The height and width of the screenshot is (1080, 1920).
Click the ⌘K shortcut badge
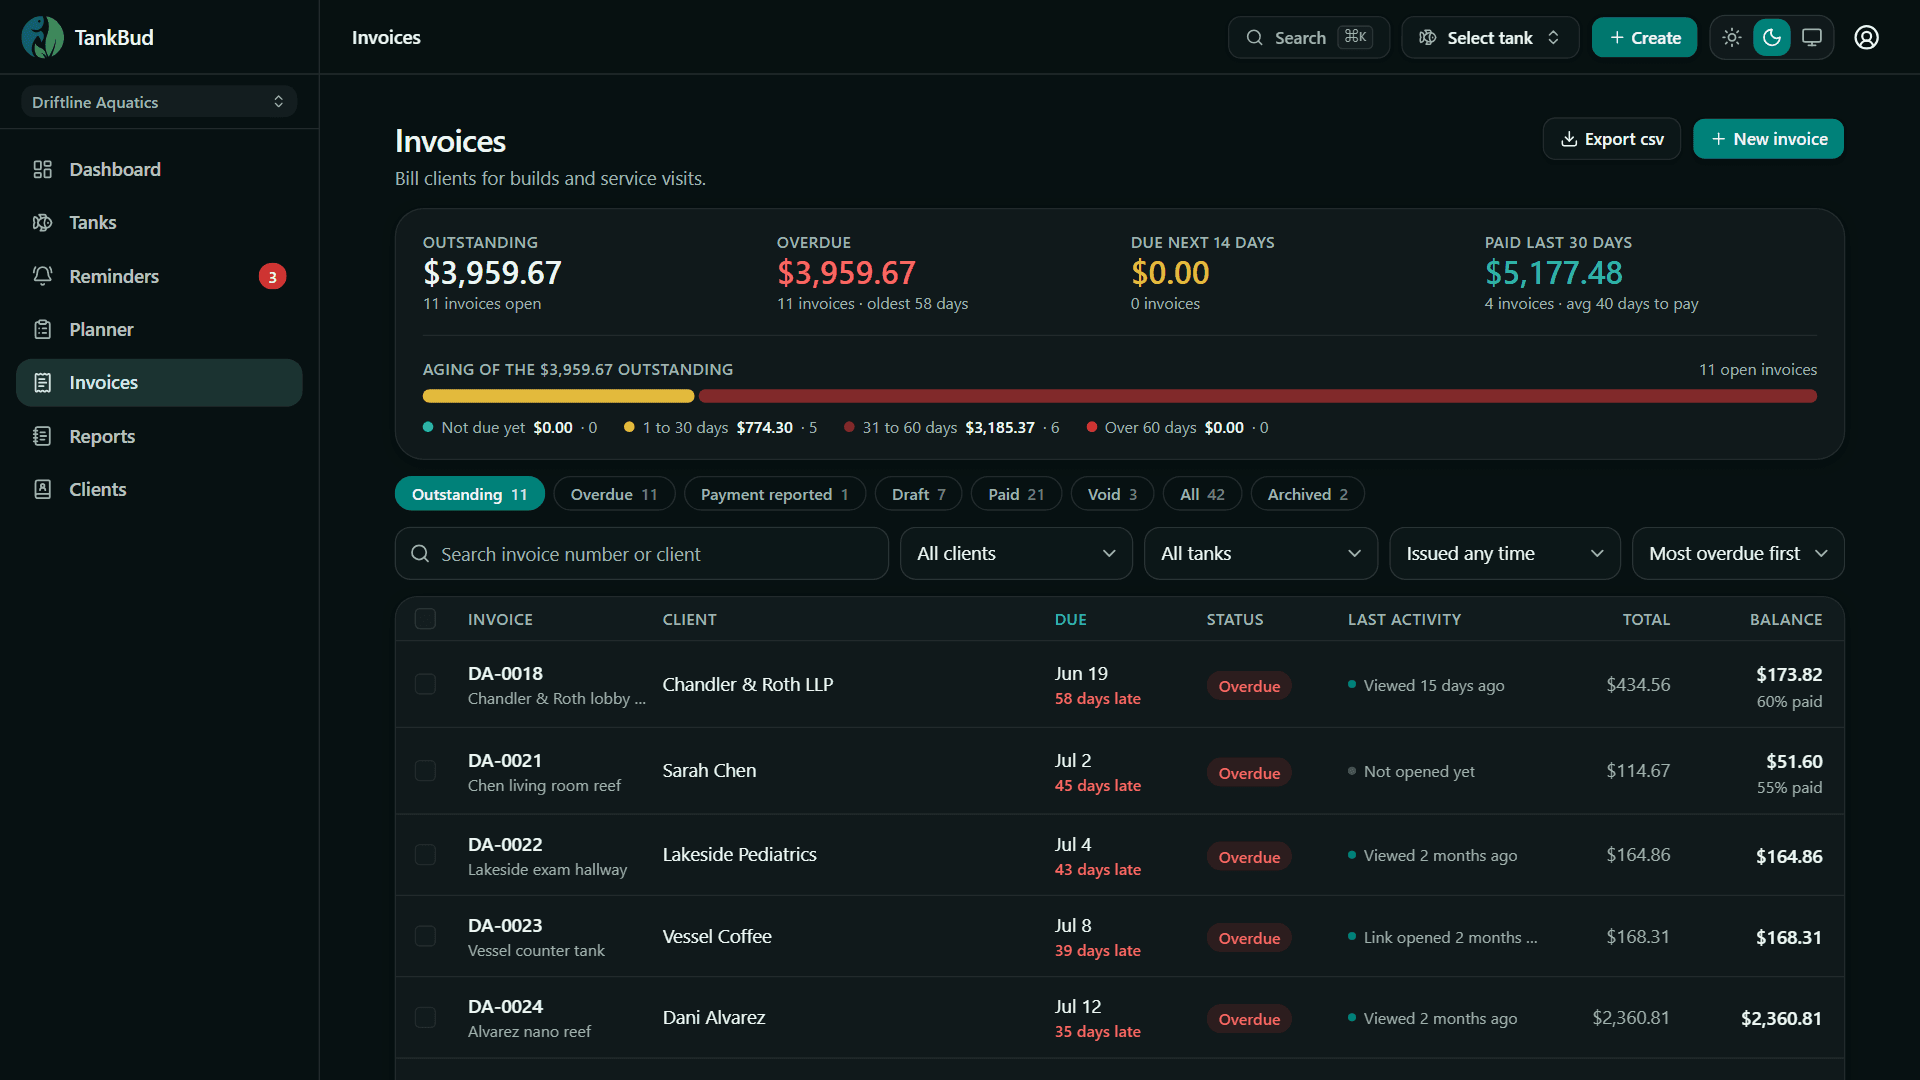point(1355,37)
